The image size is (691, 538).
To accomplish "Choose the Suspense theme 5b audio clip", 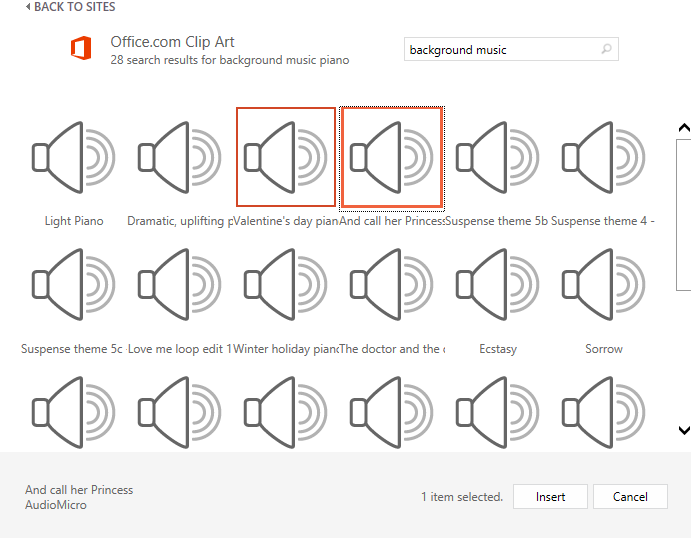I will 497,157.
